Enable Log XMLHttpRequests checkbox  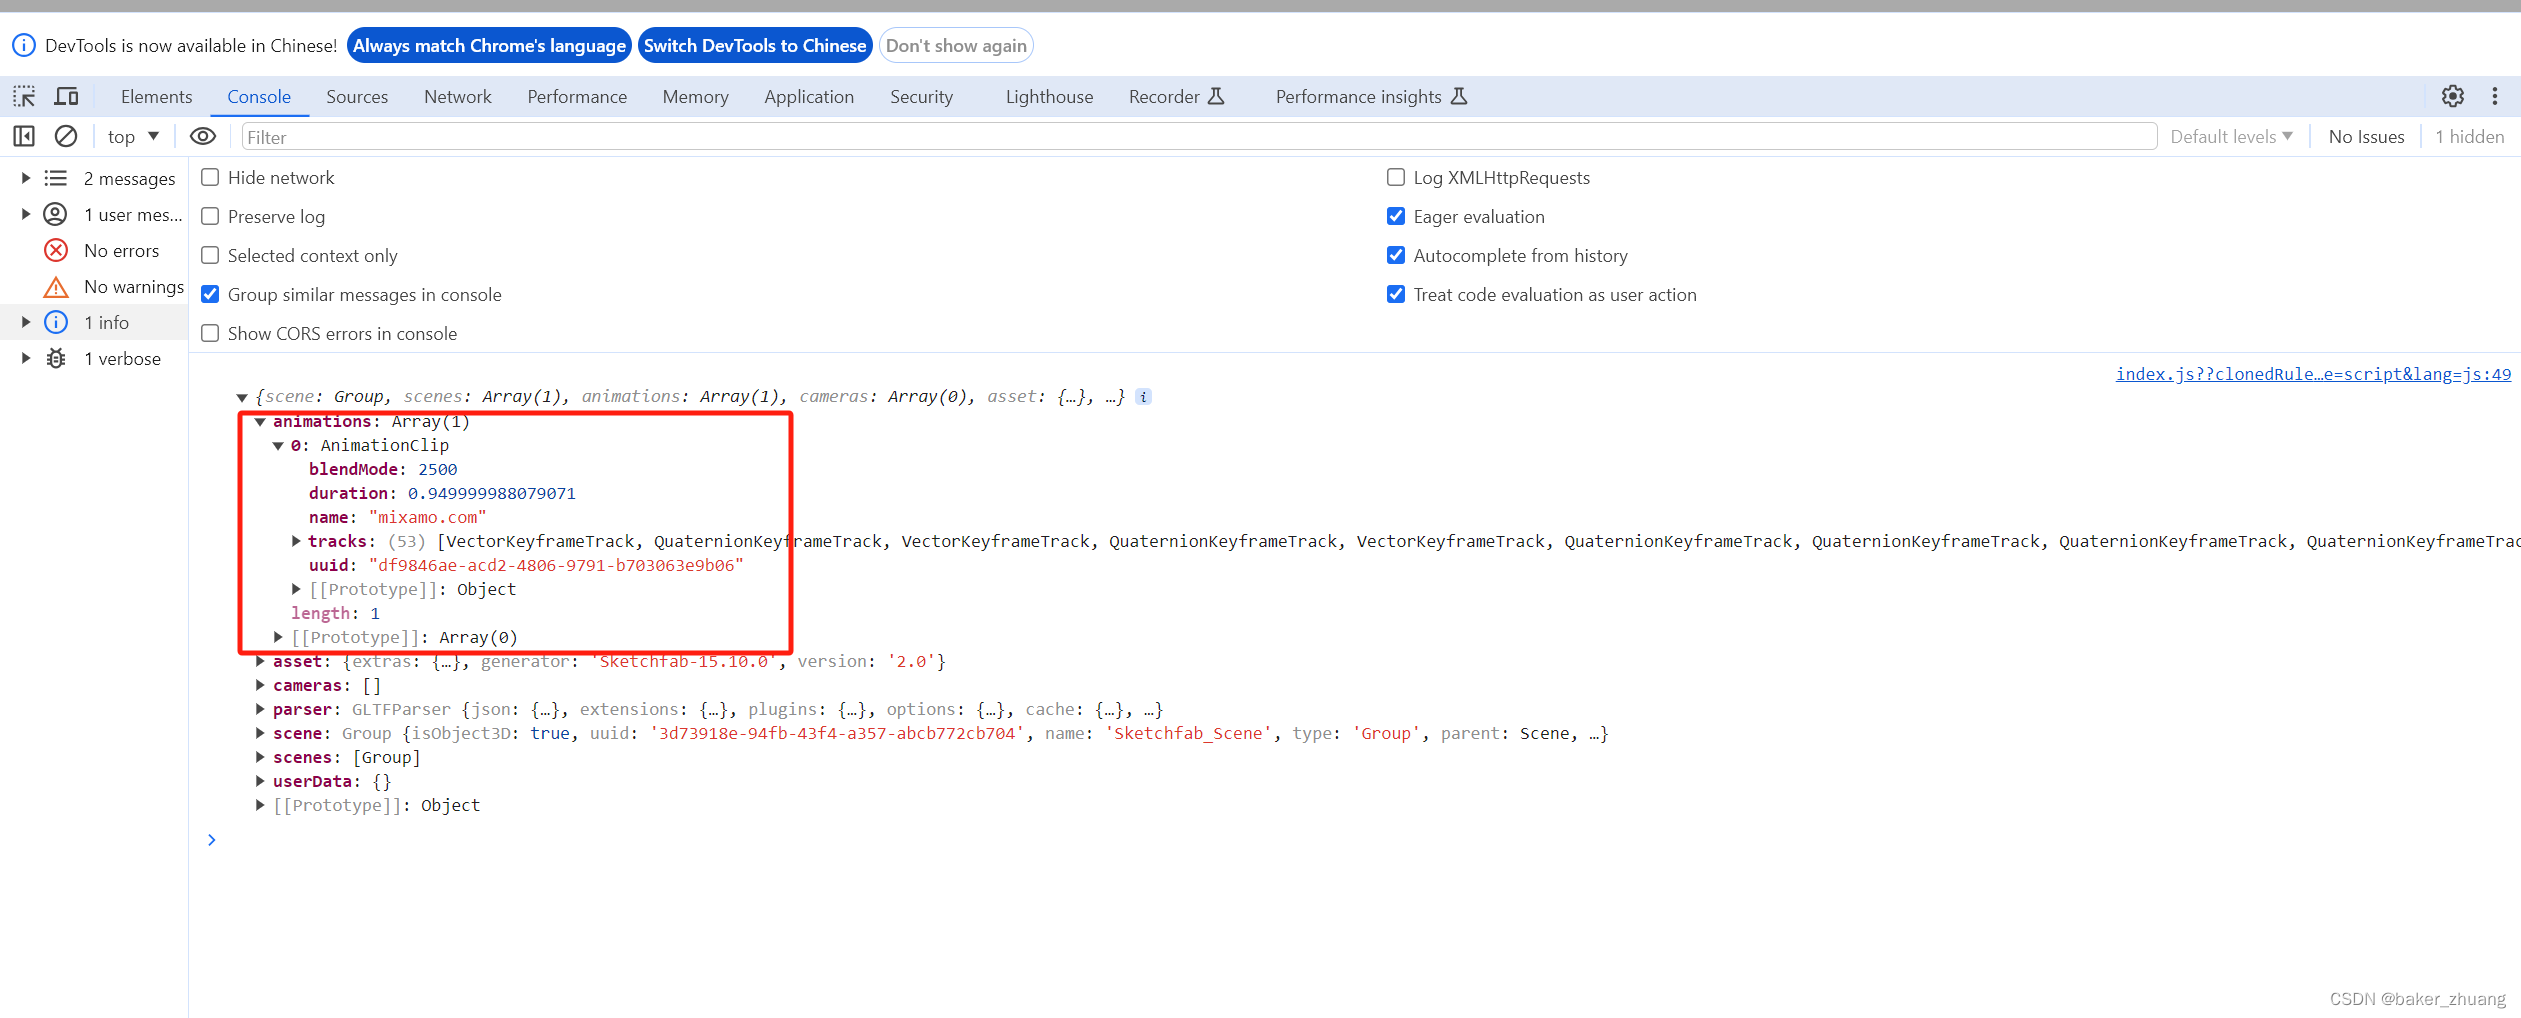[1396, 177]
